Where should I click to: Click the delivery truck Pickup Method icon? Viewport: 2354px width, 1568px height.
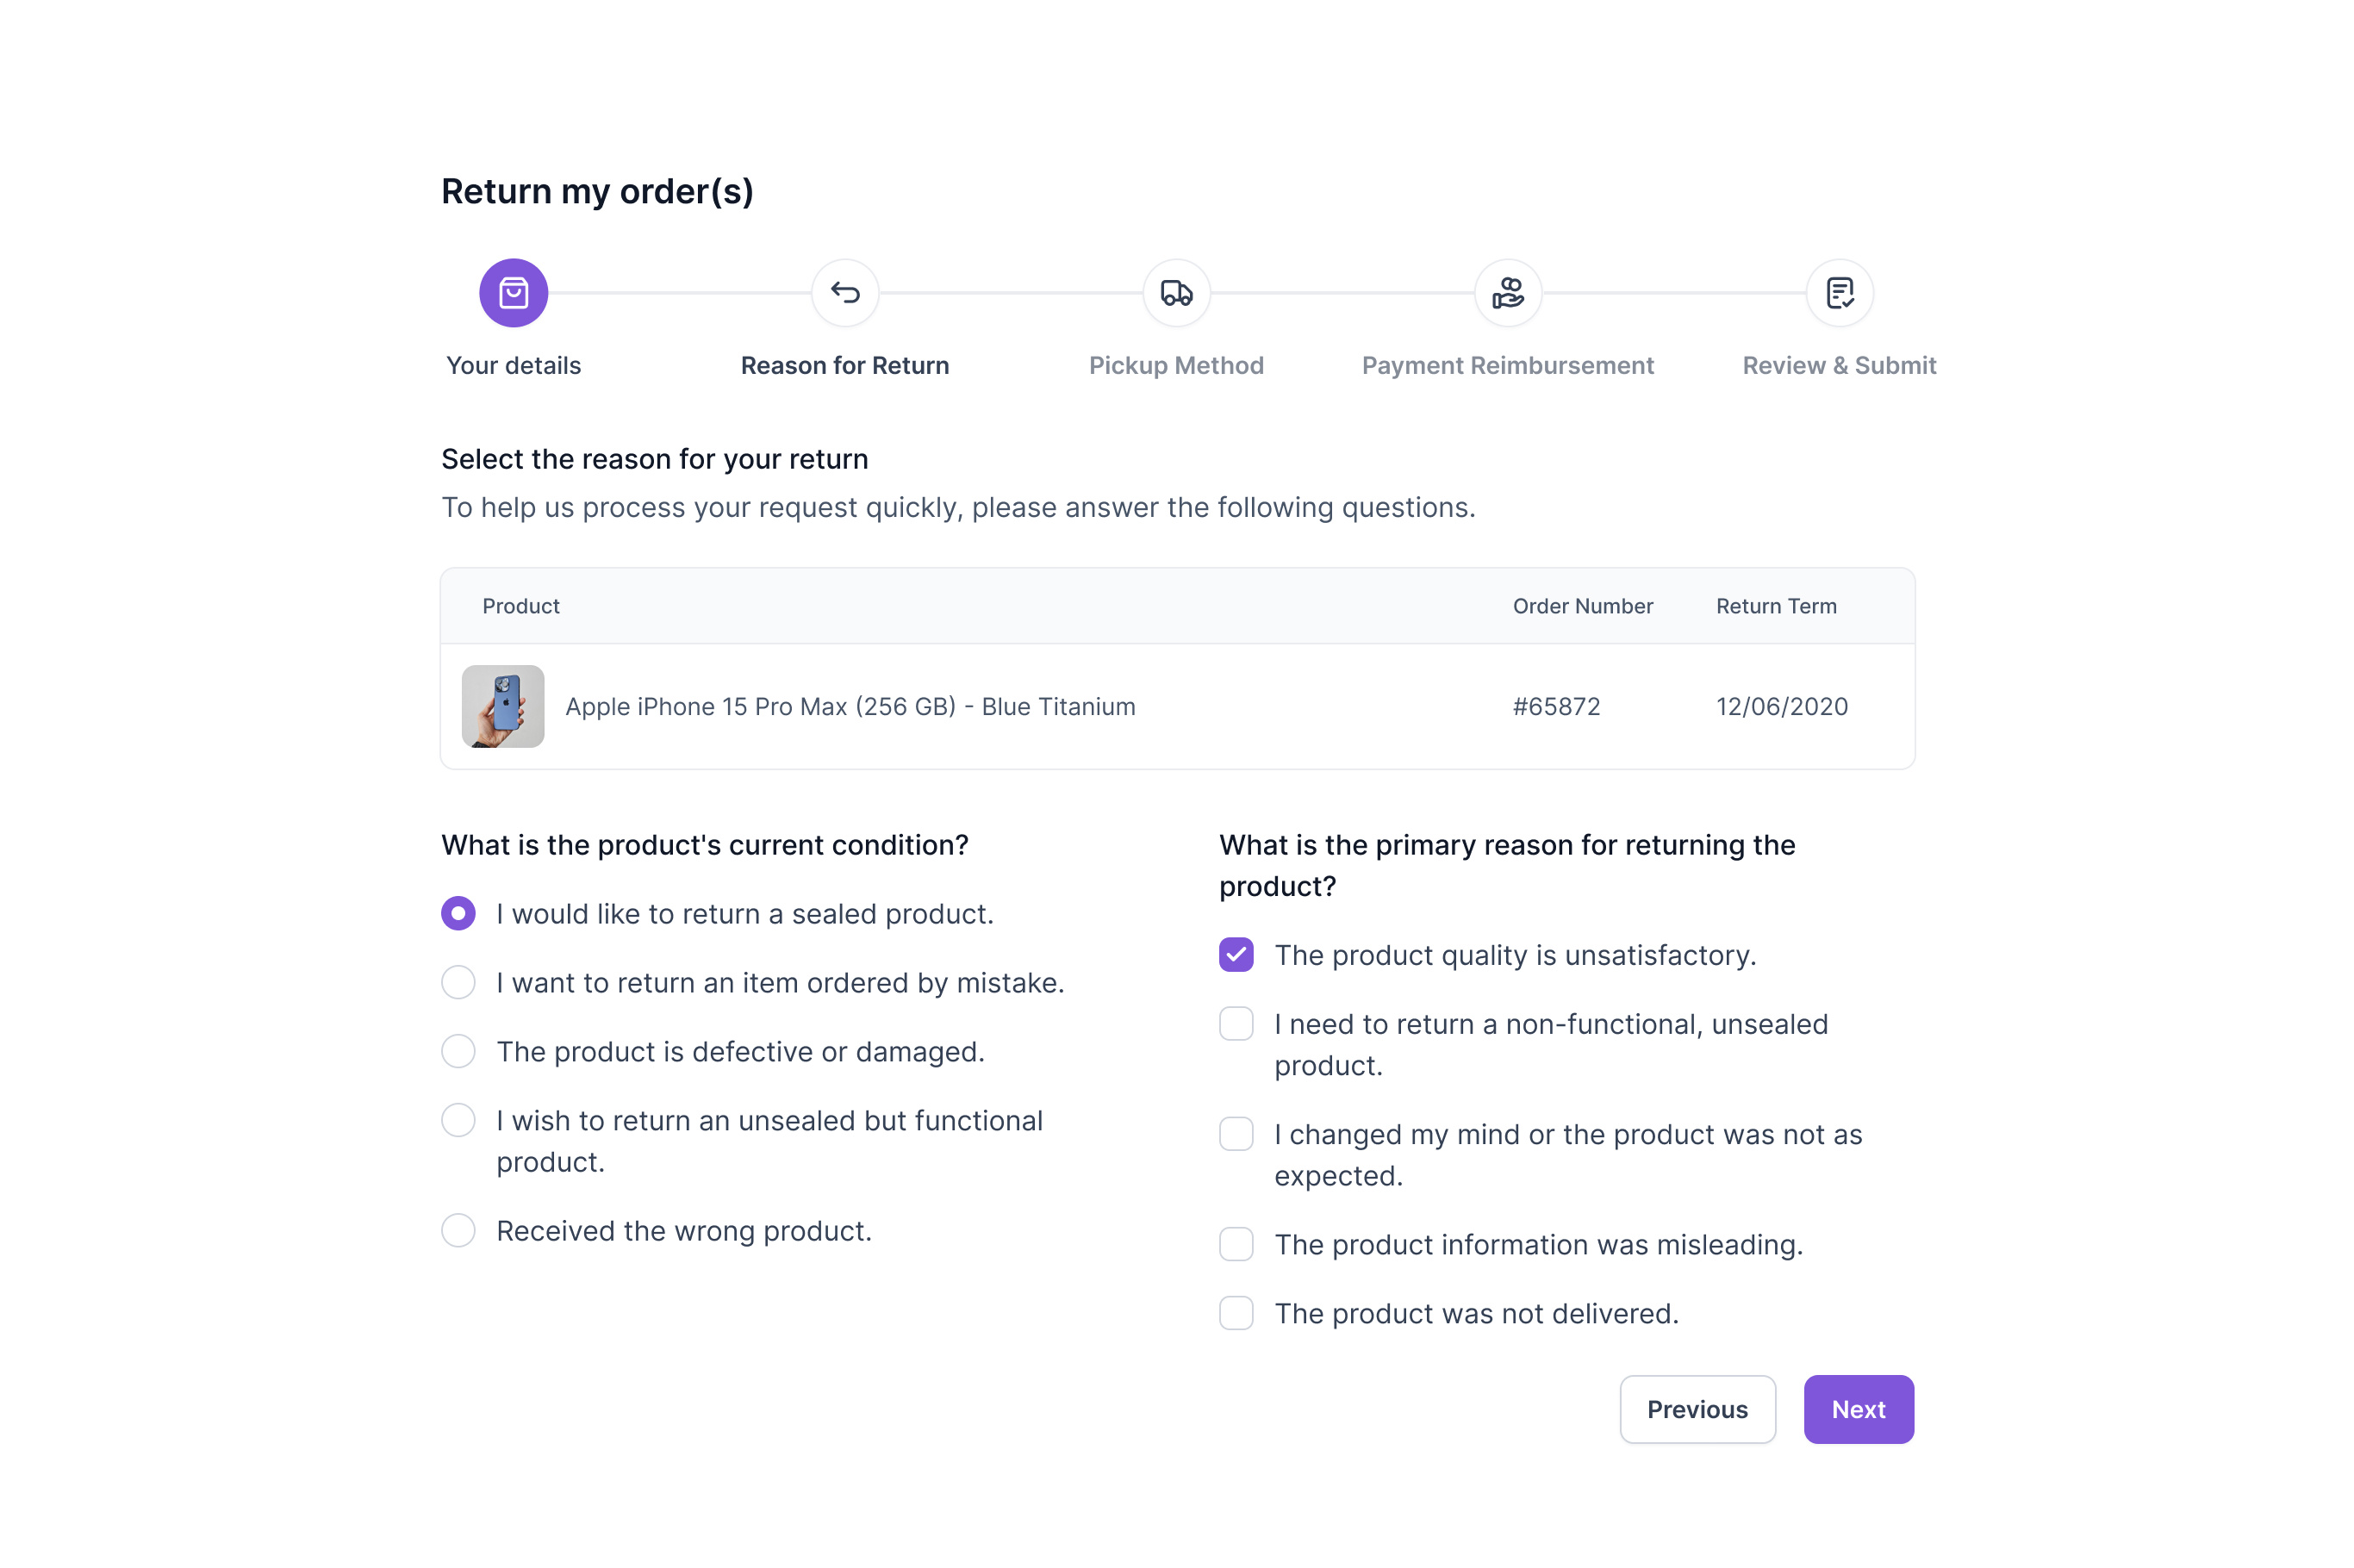(x=1176, y=293)
